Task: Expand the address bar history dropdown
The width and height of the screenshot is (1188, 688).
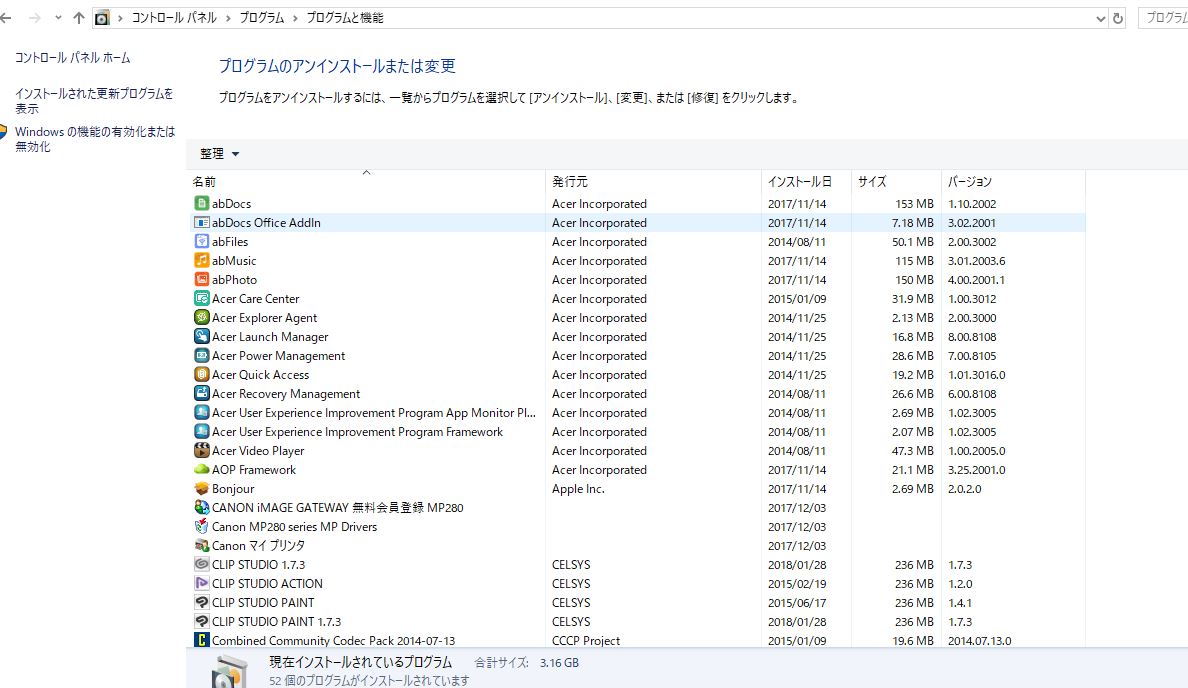Action: (x=1100, y=18)
